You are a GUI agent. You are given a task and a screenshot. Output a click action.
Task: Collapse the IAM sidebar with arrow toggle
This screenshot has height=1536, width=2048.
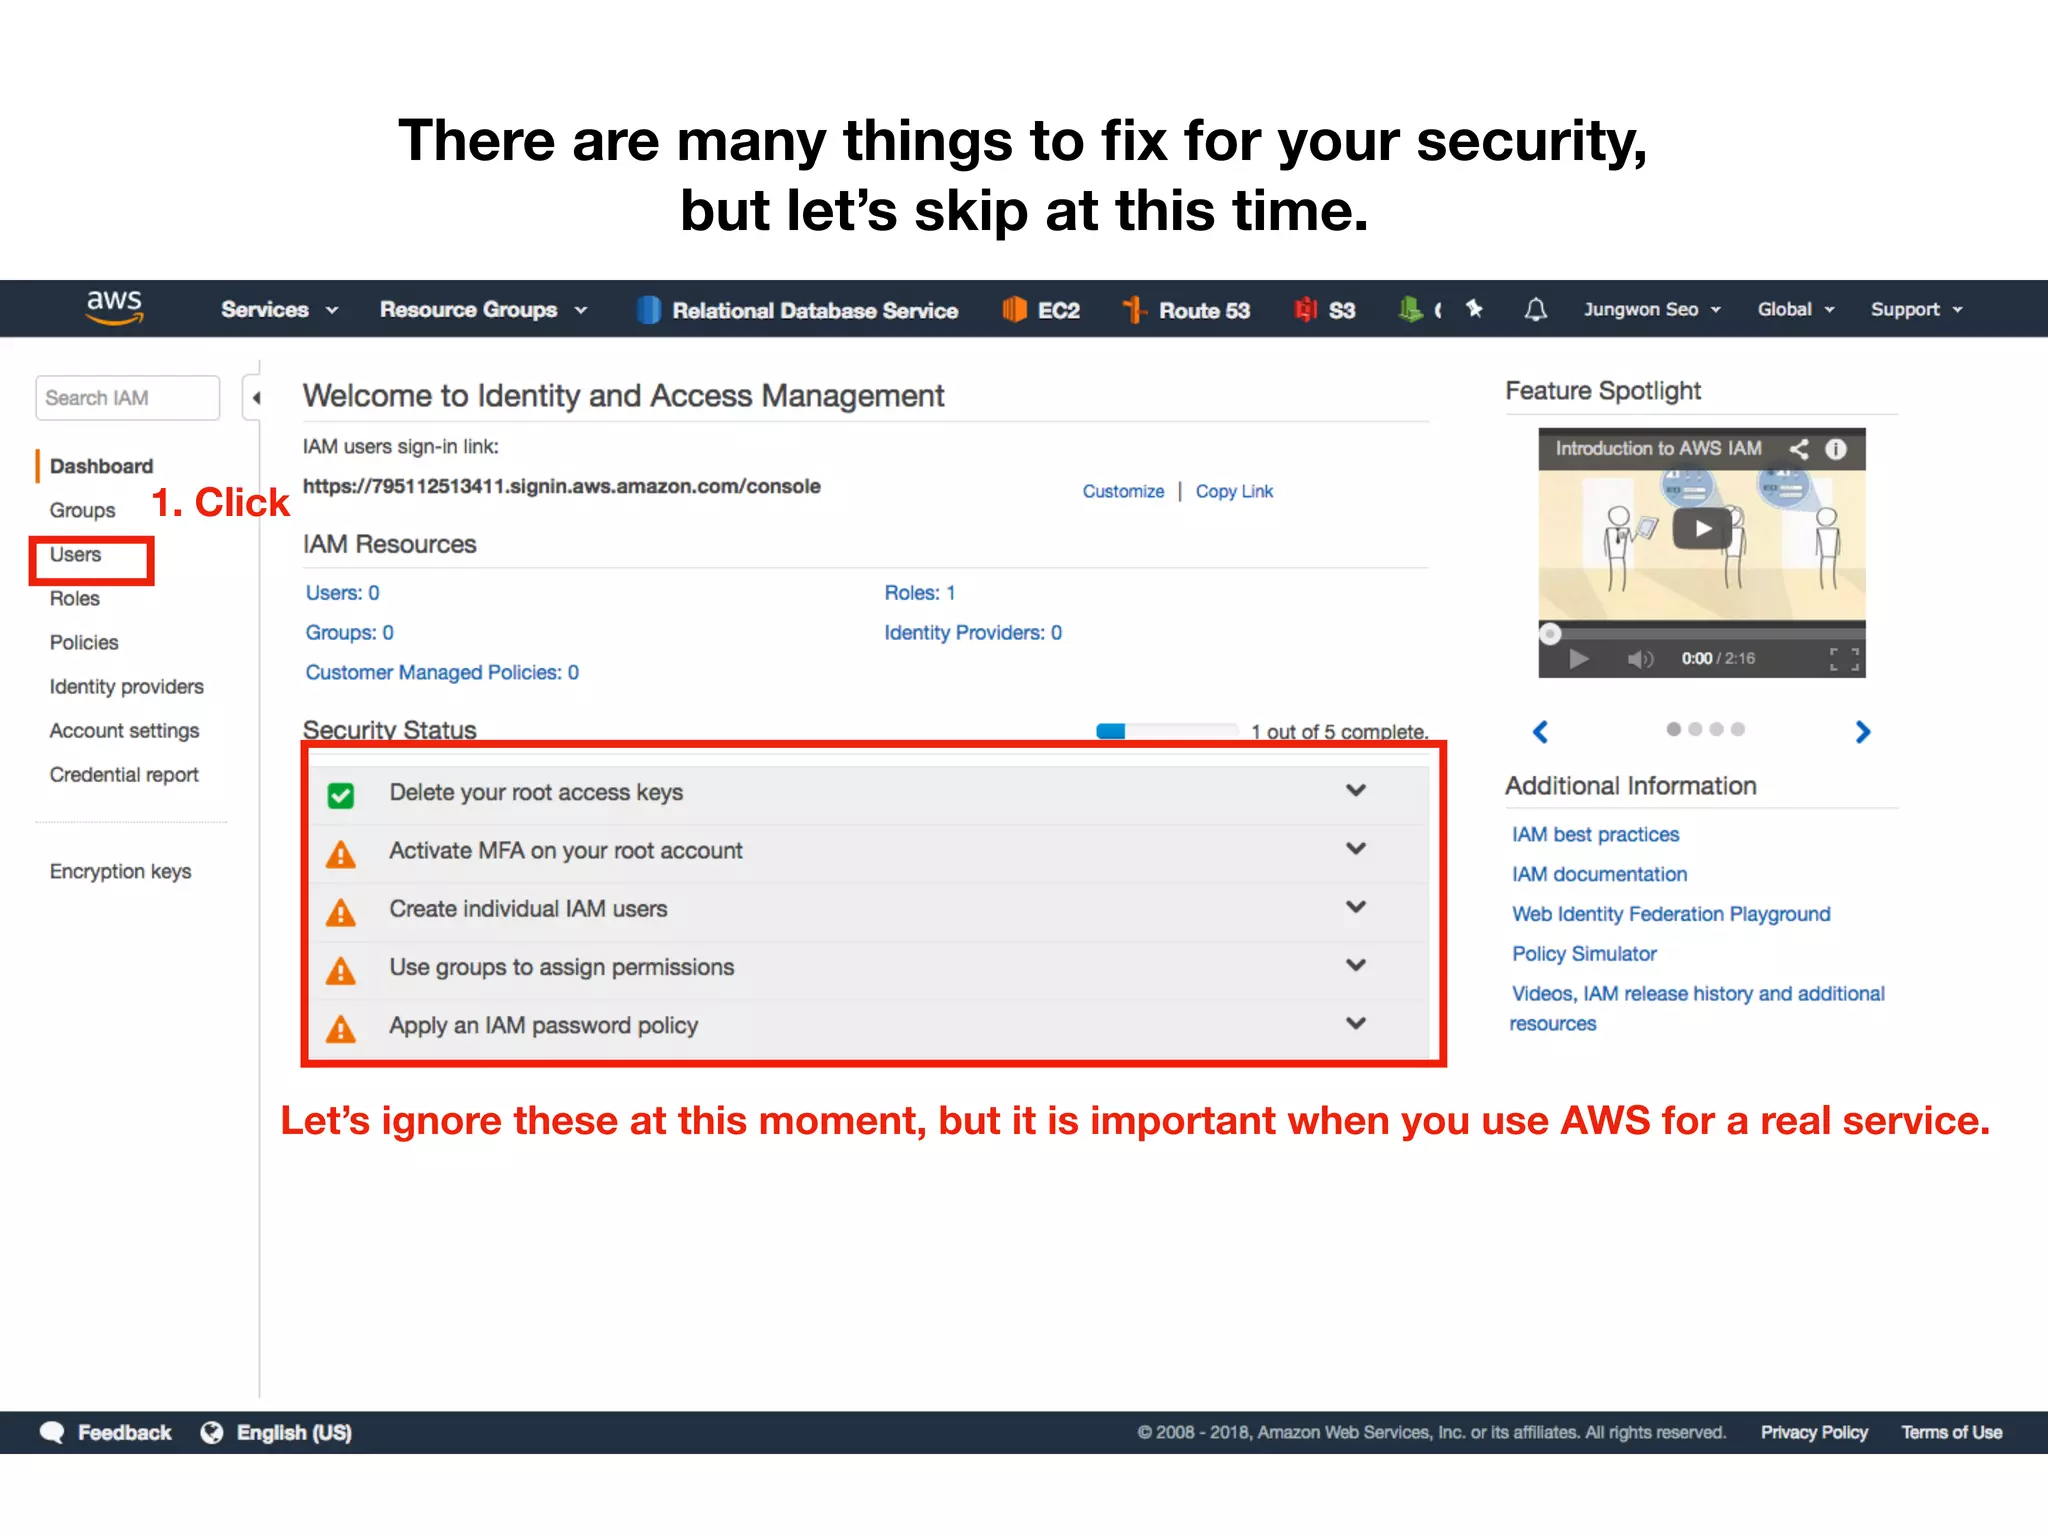255,398
